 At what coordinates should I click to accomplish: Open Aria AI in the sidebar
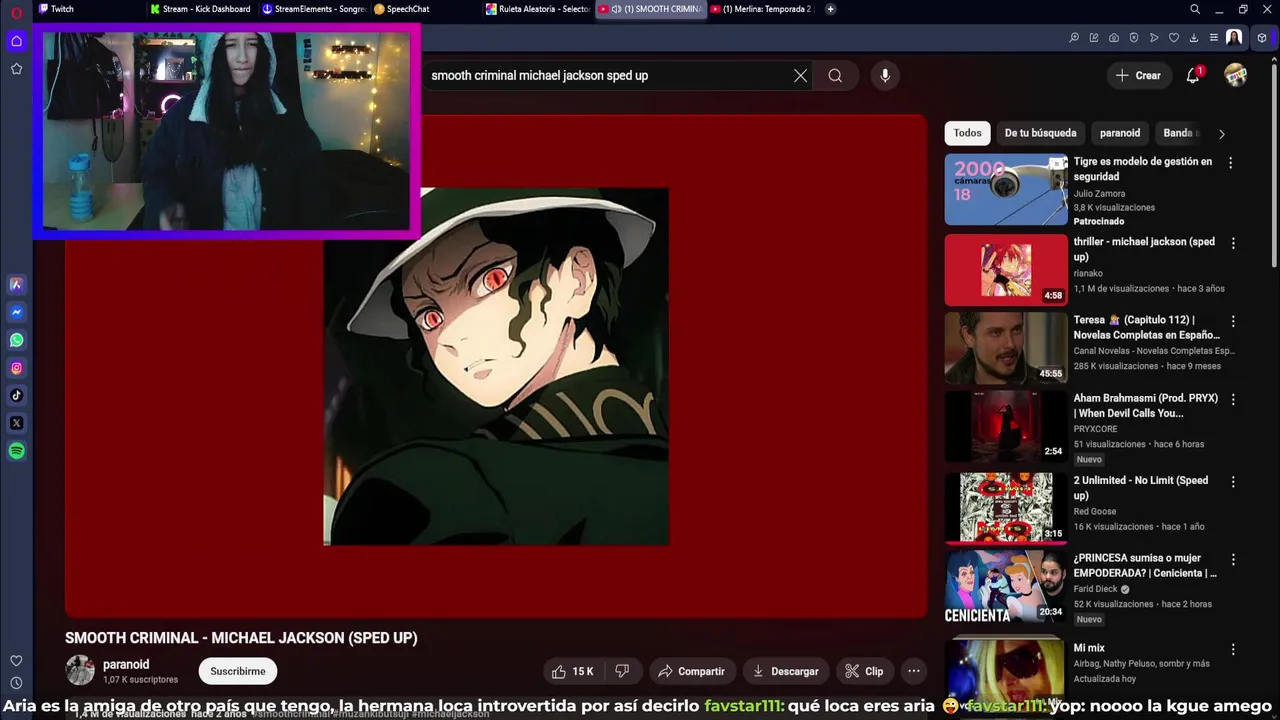[16, 284]
